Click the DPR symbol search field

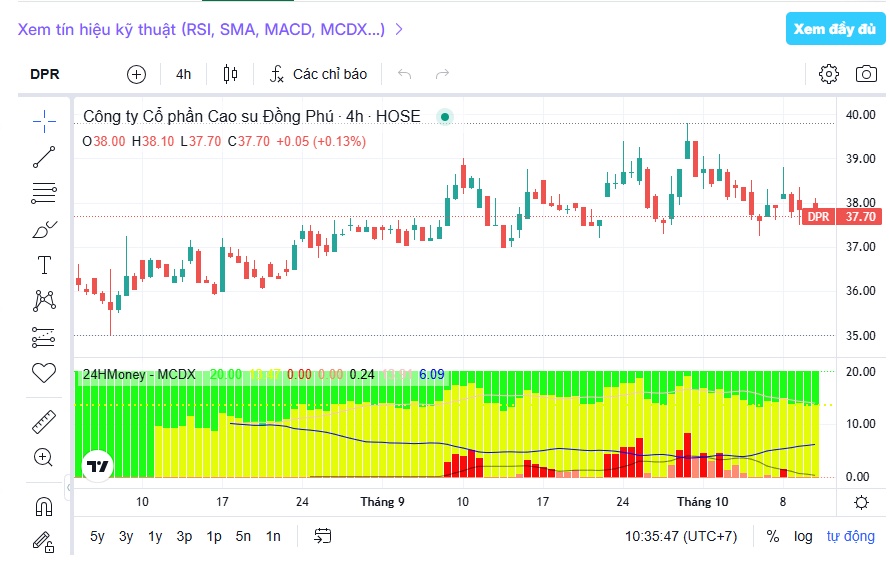click(x=45, y=74)
